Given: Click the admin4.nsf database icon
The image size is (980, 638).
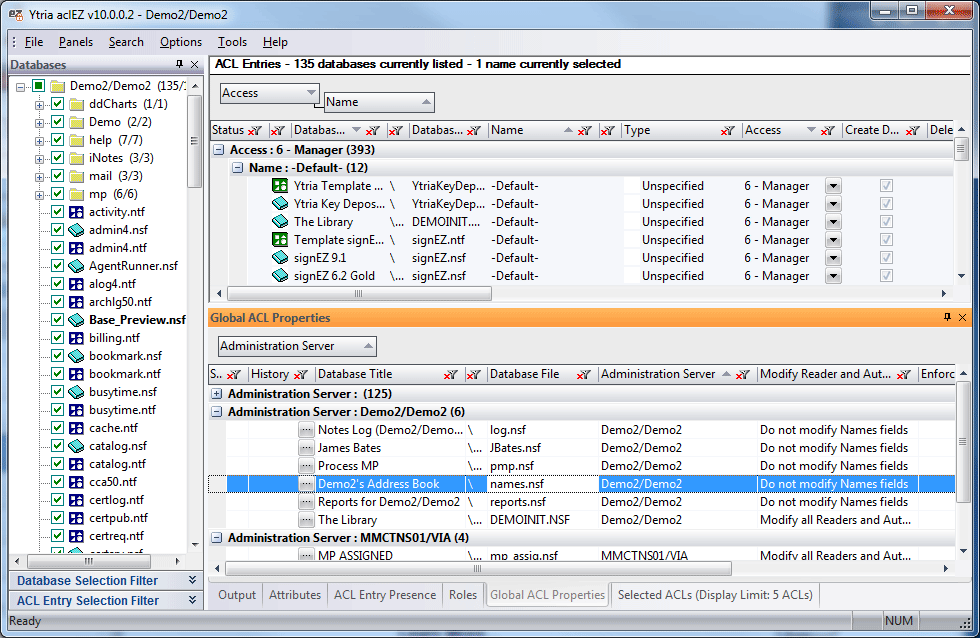Looking at the screenshot, I should pos(76,230).
